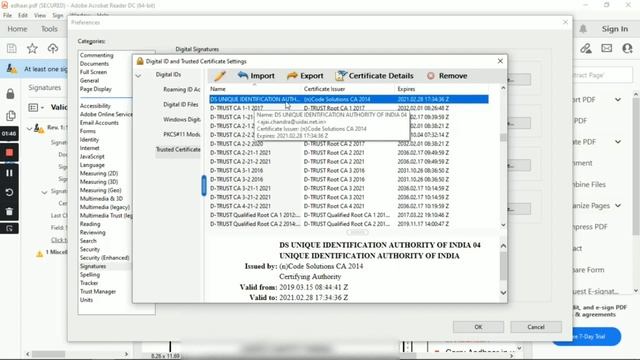Open the File menu
Image resolution: width=640 pixels, height=360 pixels.
tap(7, 15)
